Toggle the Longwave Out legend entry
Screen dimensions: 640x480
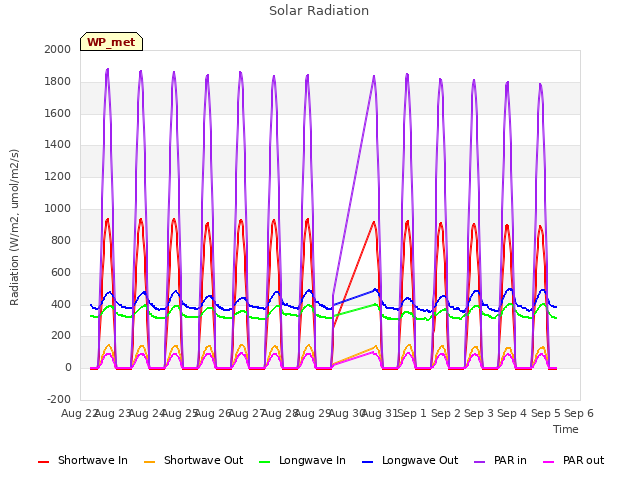(x=410, y=460)
